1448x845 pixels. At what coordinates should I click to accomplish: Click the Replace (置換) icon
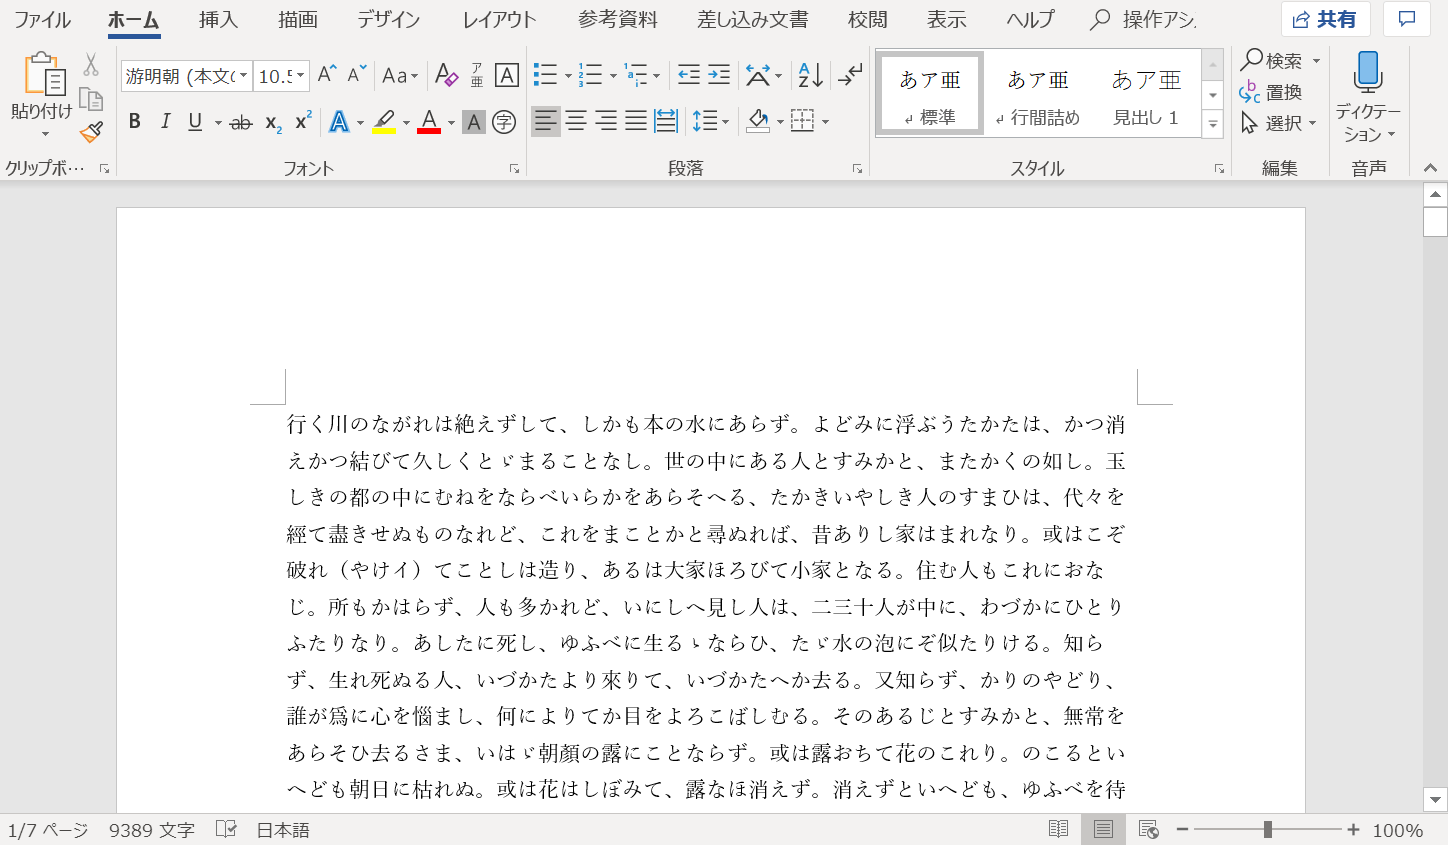tap(1270, 92)
